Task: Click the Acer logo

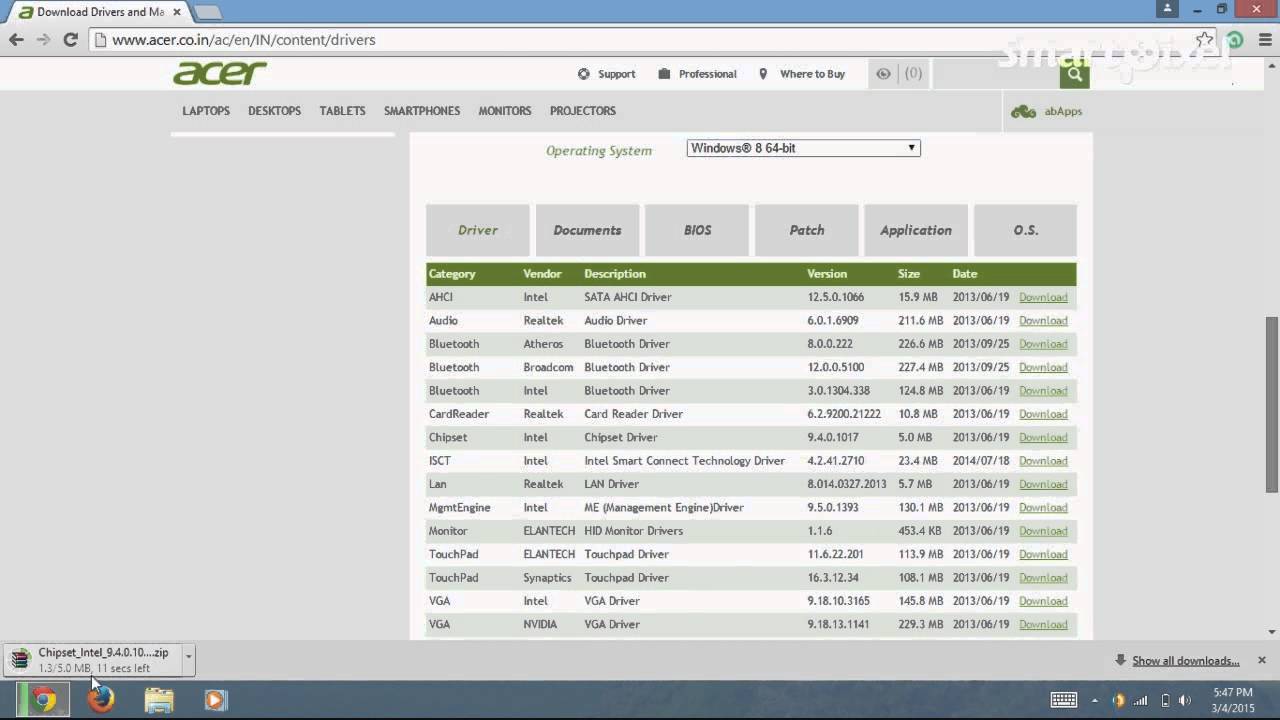Action: tap(220, 73)
